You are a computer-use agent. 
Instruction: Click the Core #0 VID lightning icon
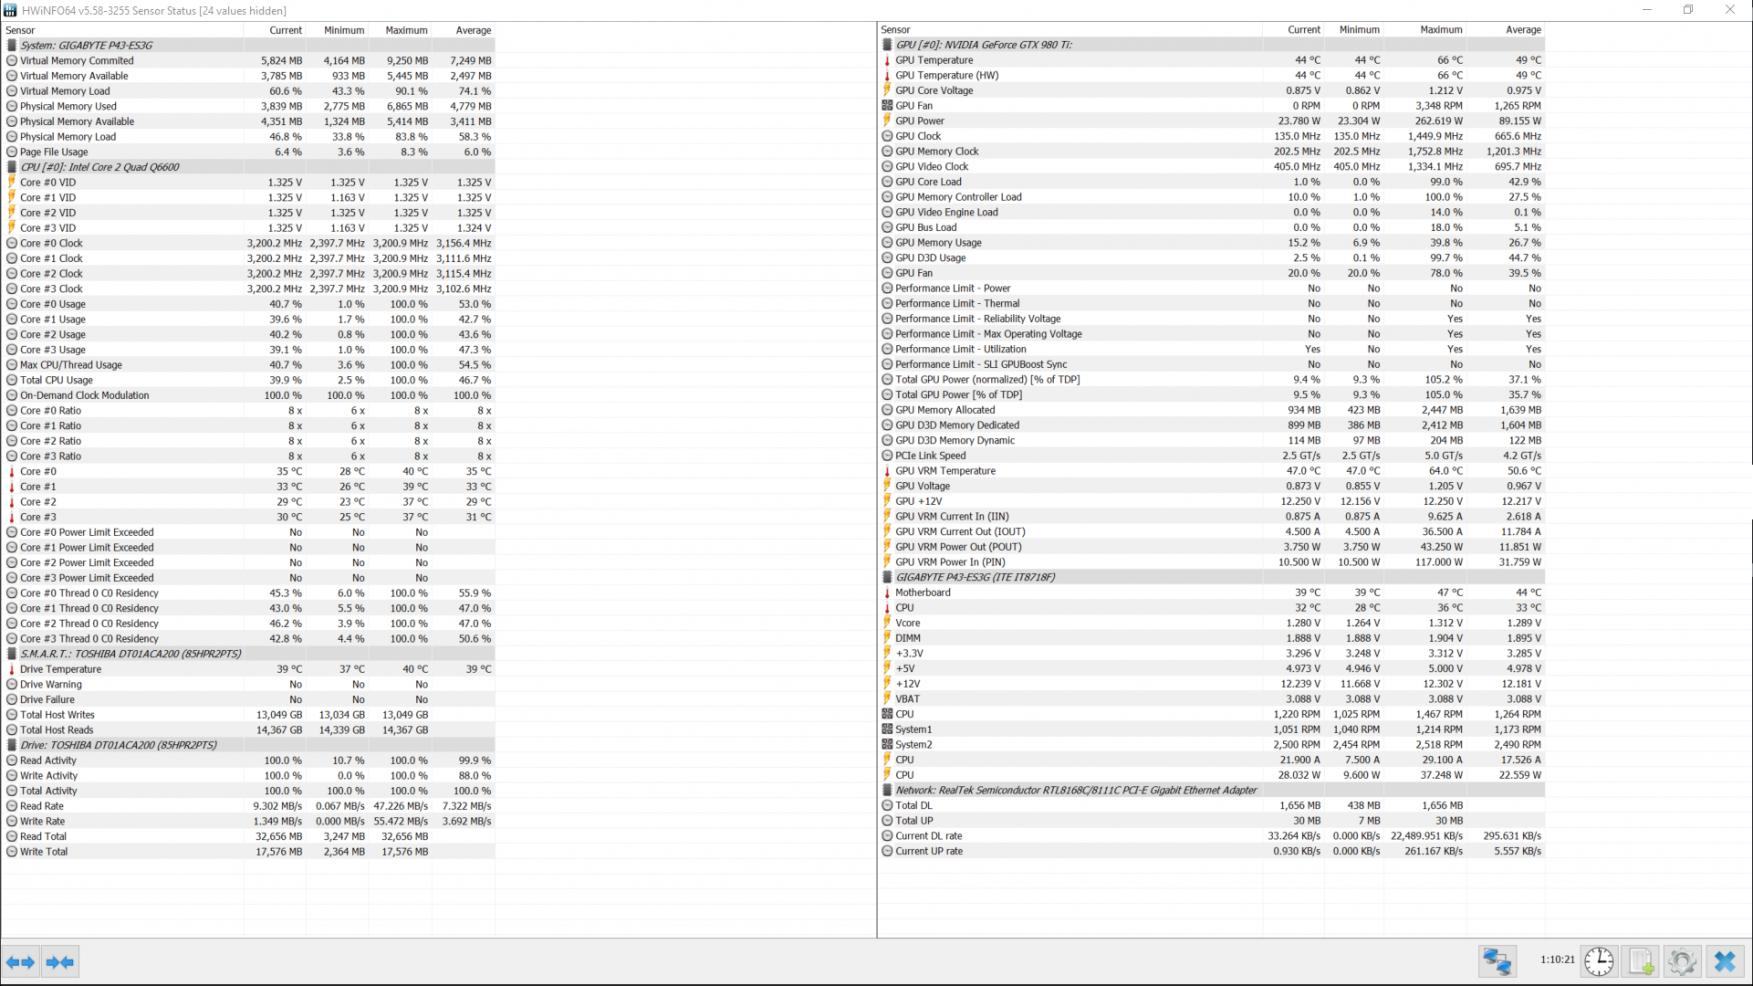(x=12, y=182)
